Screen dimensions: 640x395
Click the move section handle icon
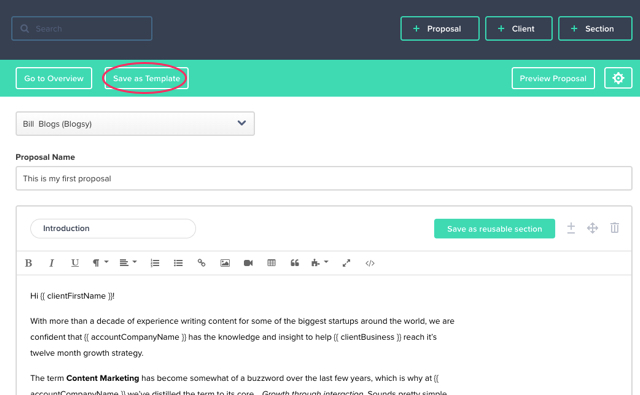(x=593, y=228)
